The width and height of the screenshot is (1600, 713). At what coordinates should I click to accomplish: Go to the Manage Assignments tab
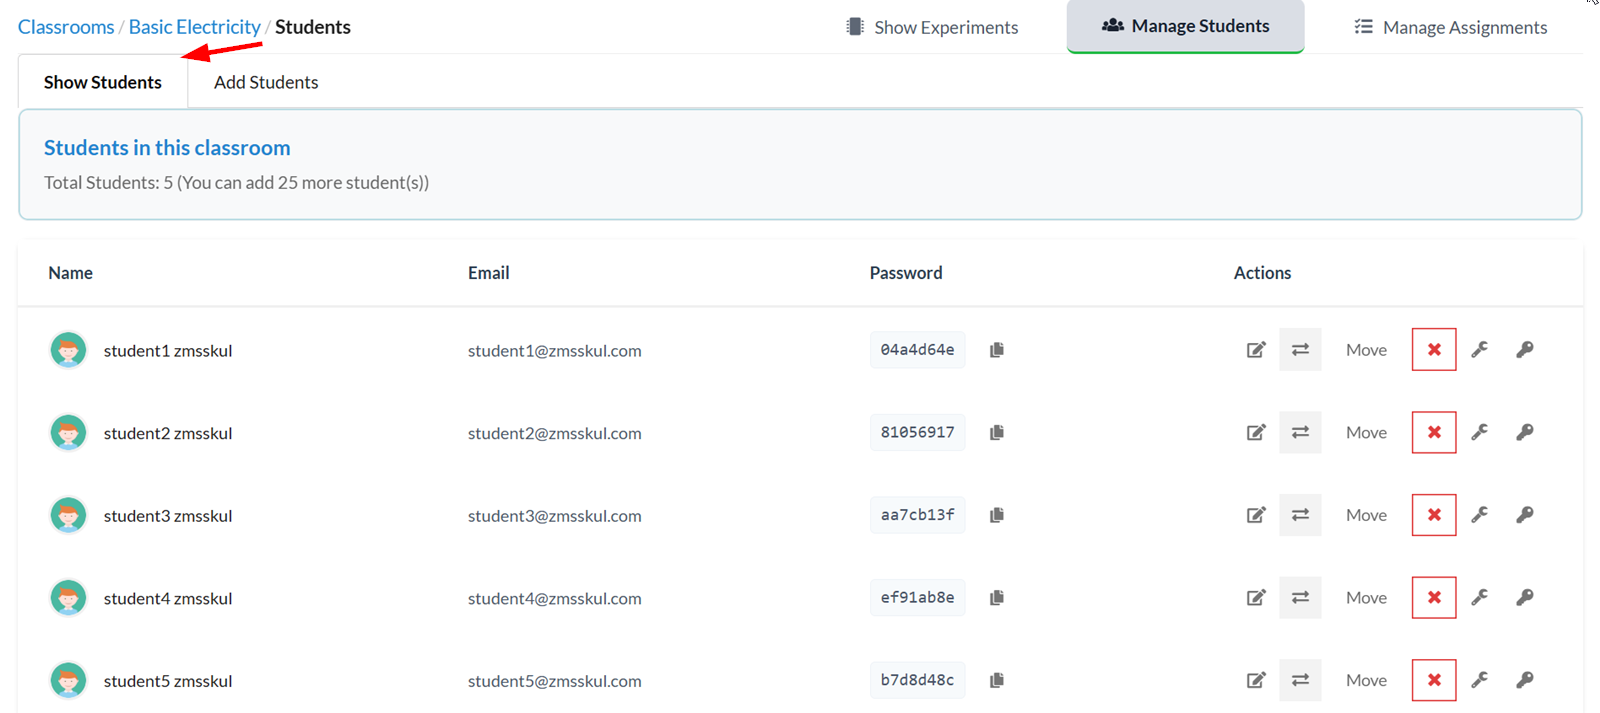click(x=1451, y=27)
